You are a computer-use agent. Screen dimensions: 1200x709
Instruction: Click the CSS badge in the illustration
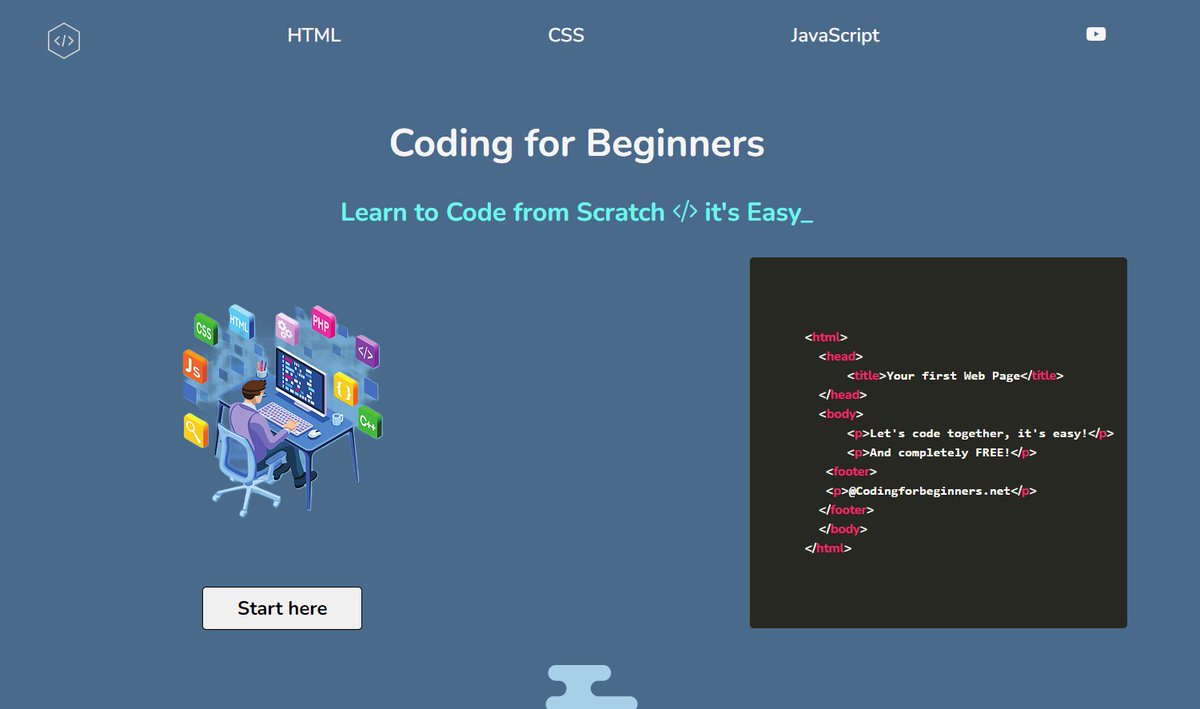204,330
